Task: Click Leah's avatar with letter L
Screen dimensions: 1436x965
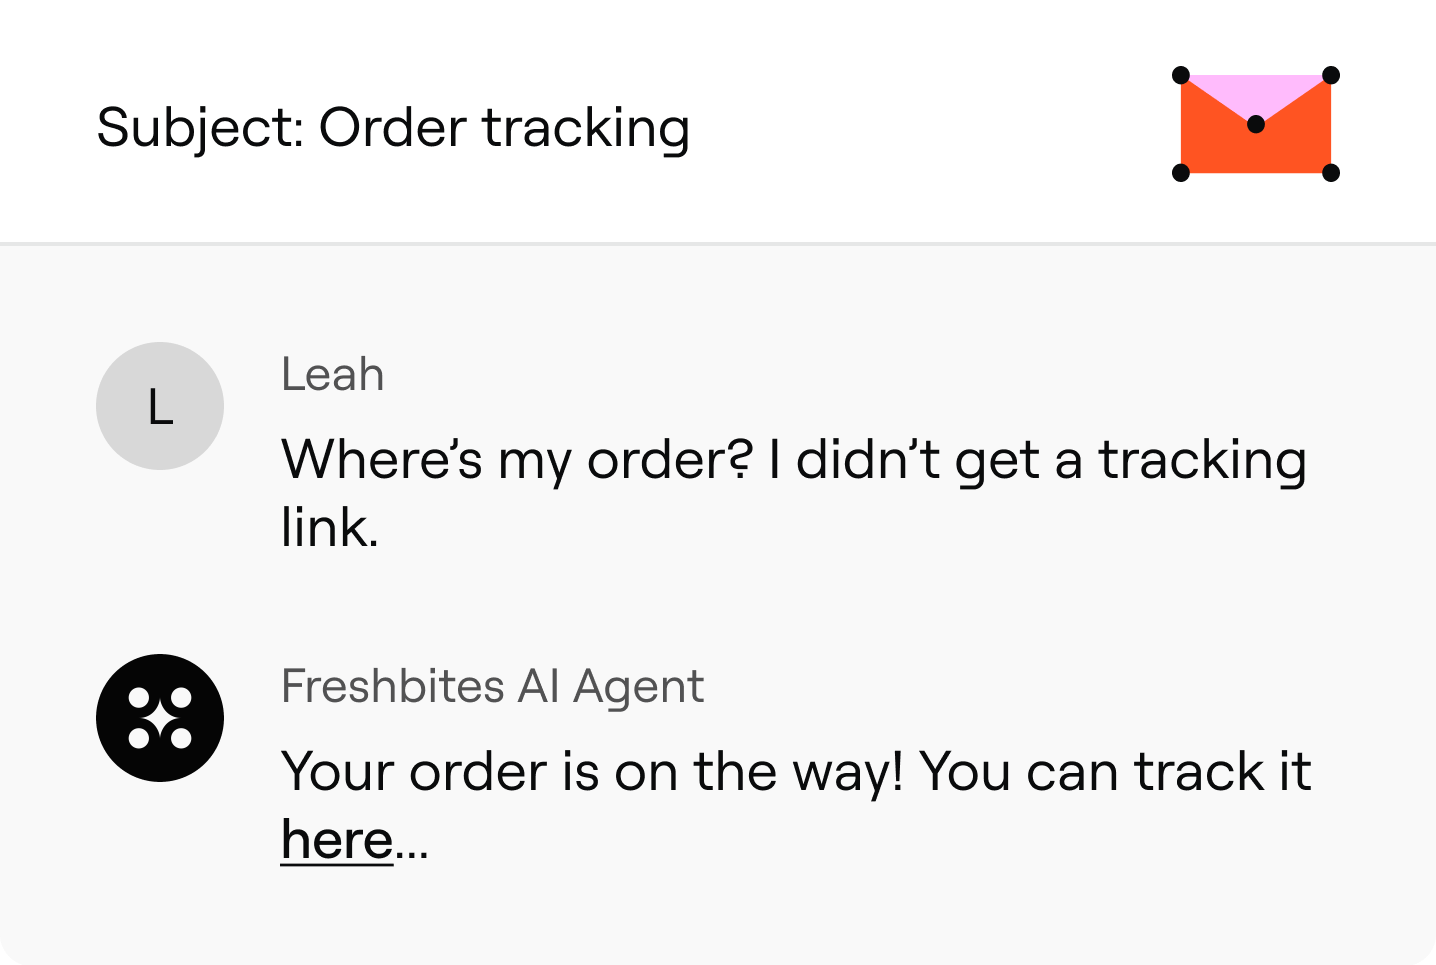Action: pyautogui.click(x=160, y=406)
